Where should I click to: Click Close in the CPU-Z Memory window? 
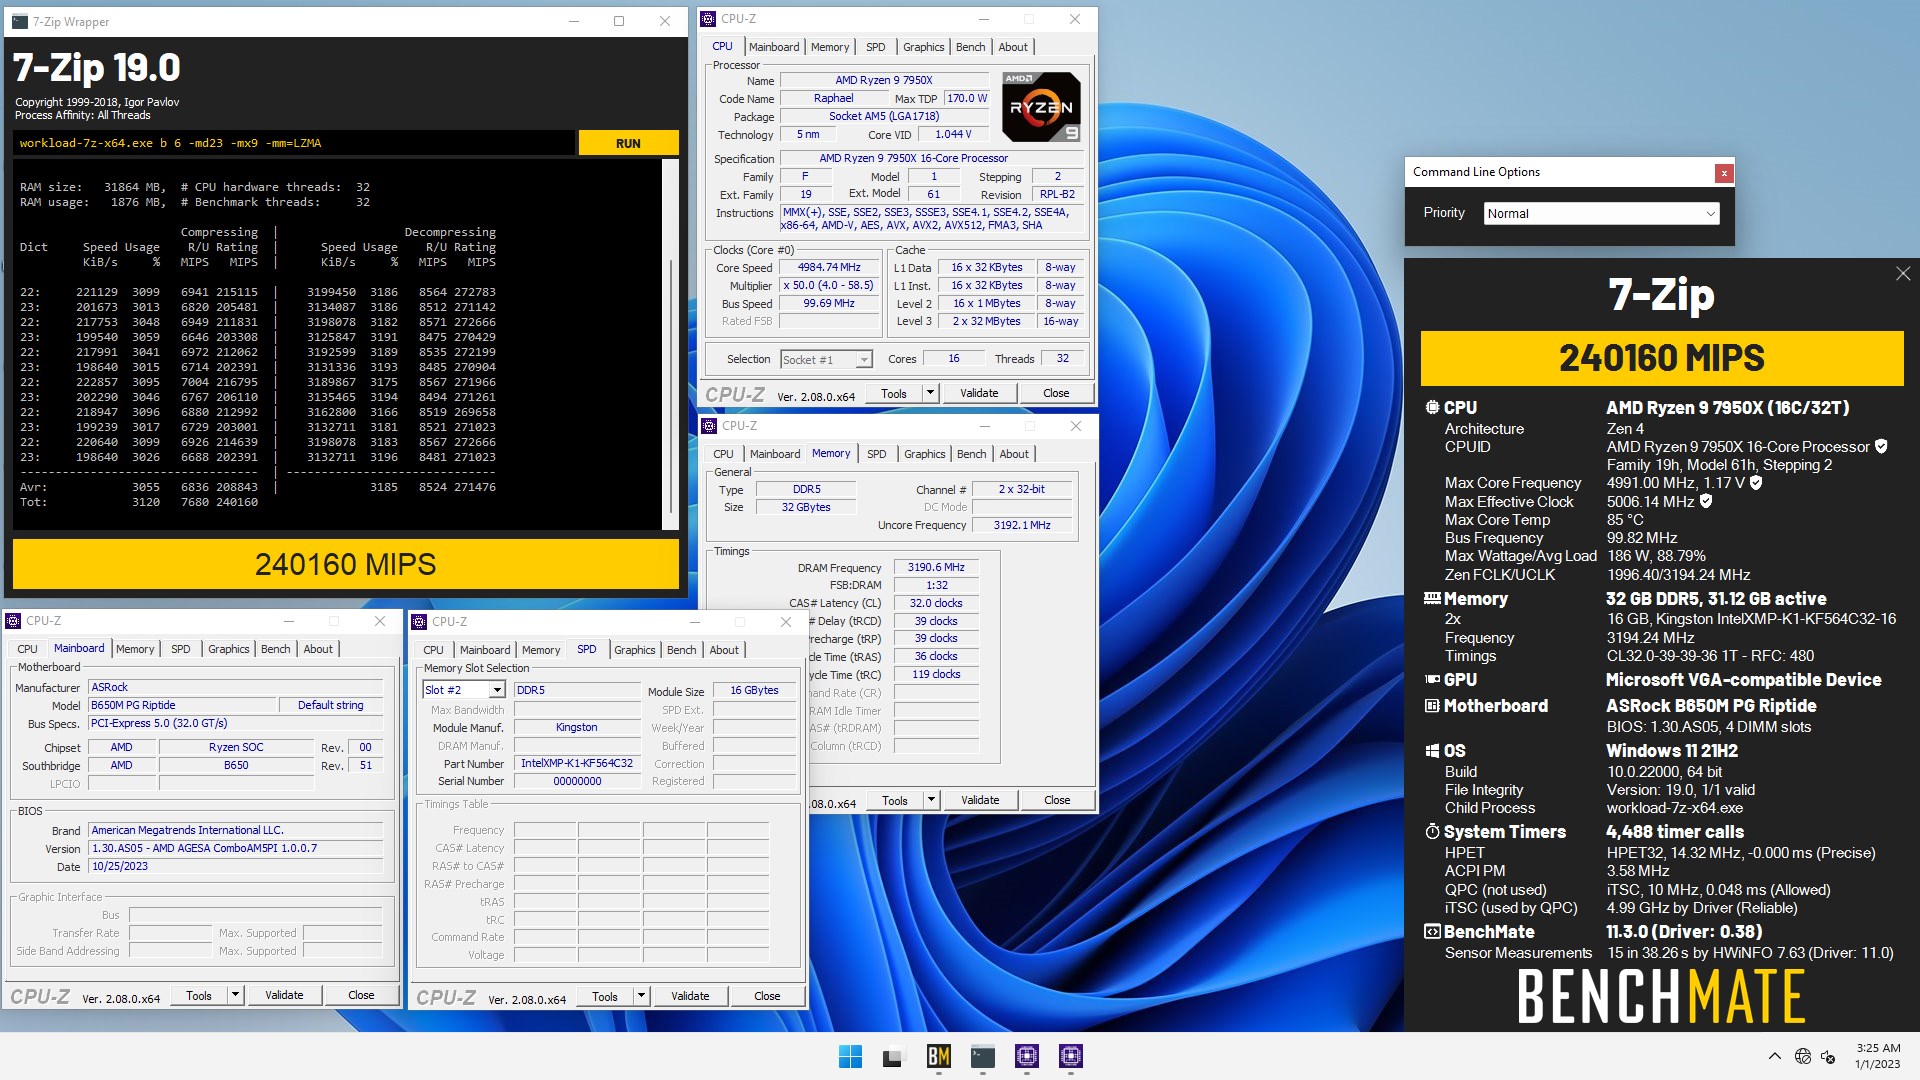tap(1057, 800)
